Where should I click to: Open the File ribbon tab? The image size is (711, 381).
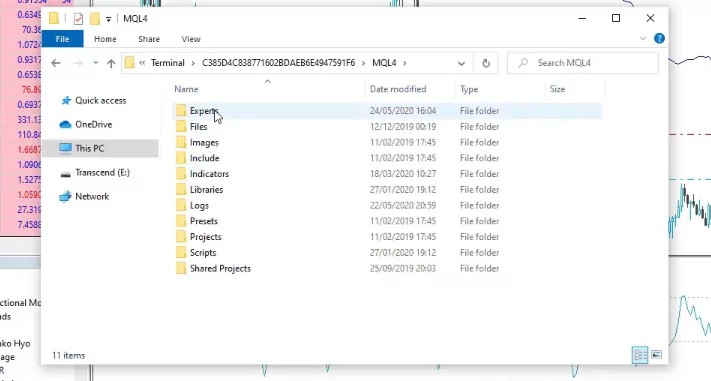pos(63,39)
